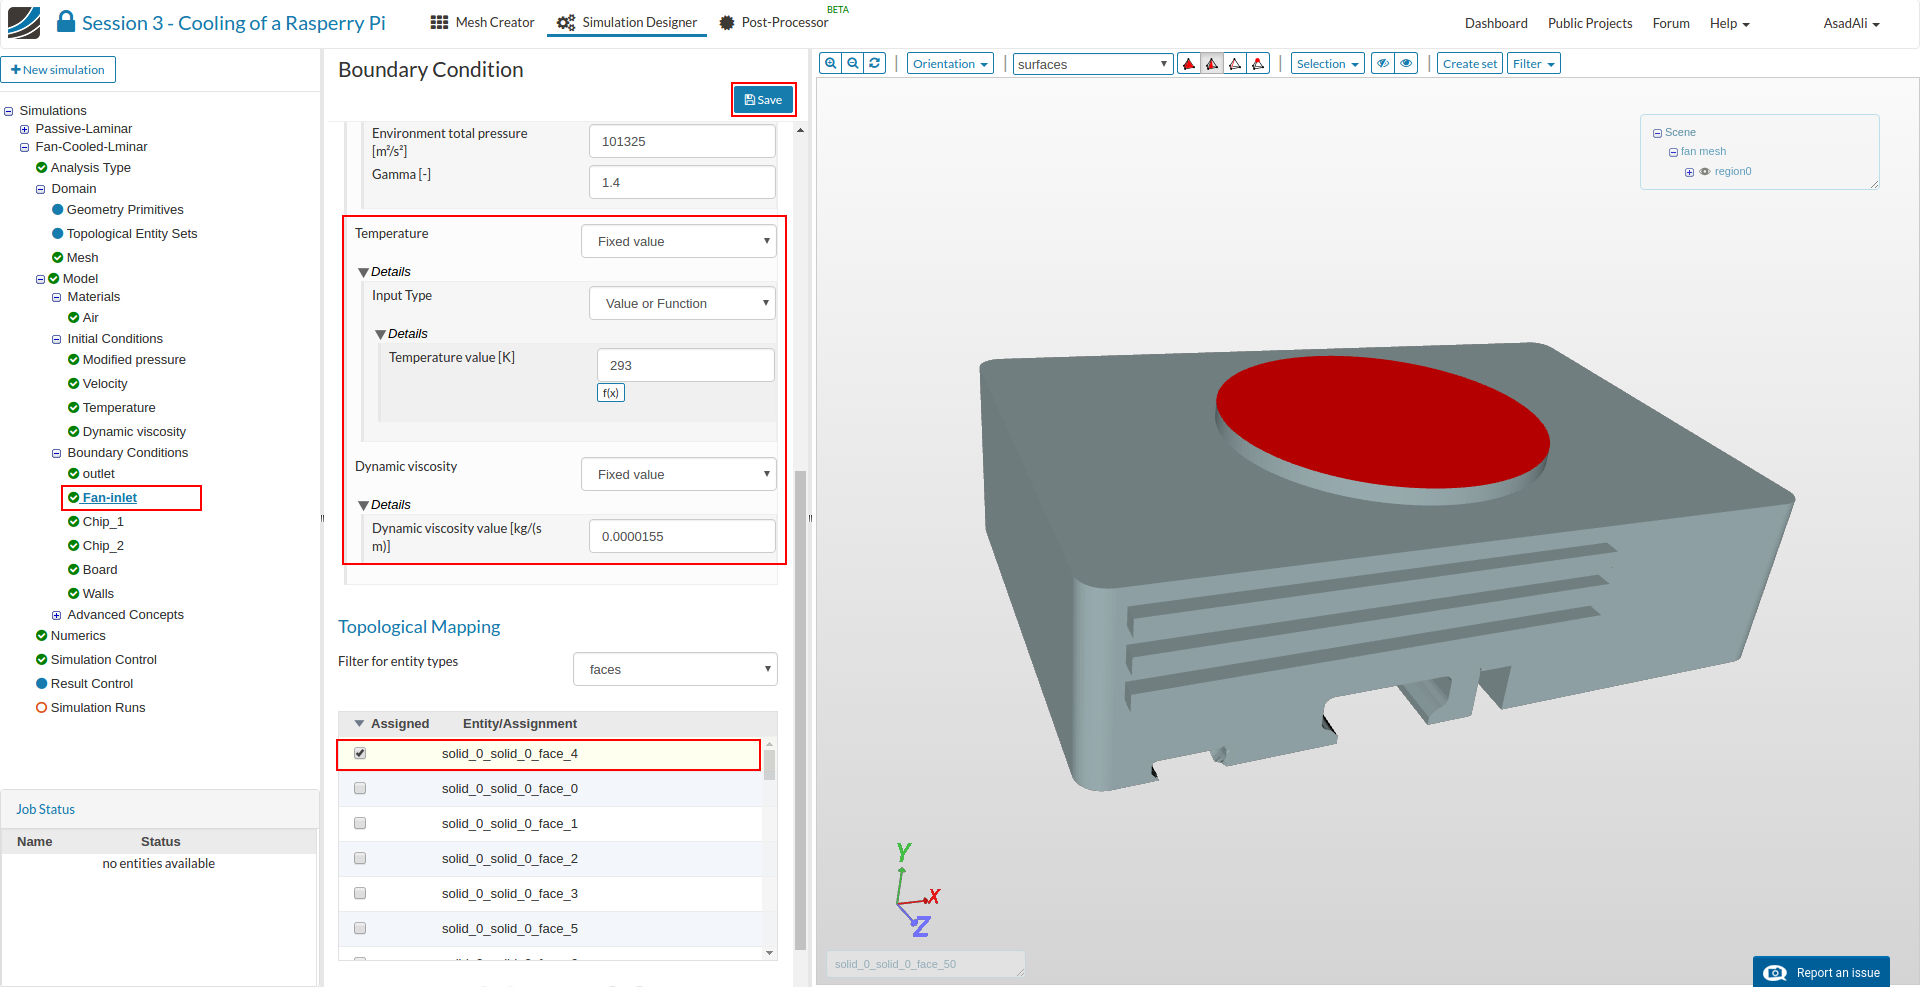The image size is (1920, 987).
Task: Switch to the Mesh Creator tab
Action: [483, 22]
